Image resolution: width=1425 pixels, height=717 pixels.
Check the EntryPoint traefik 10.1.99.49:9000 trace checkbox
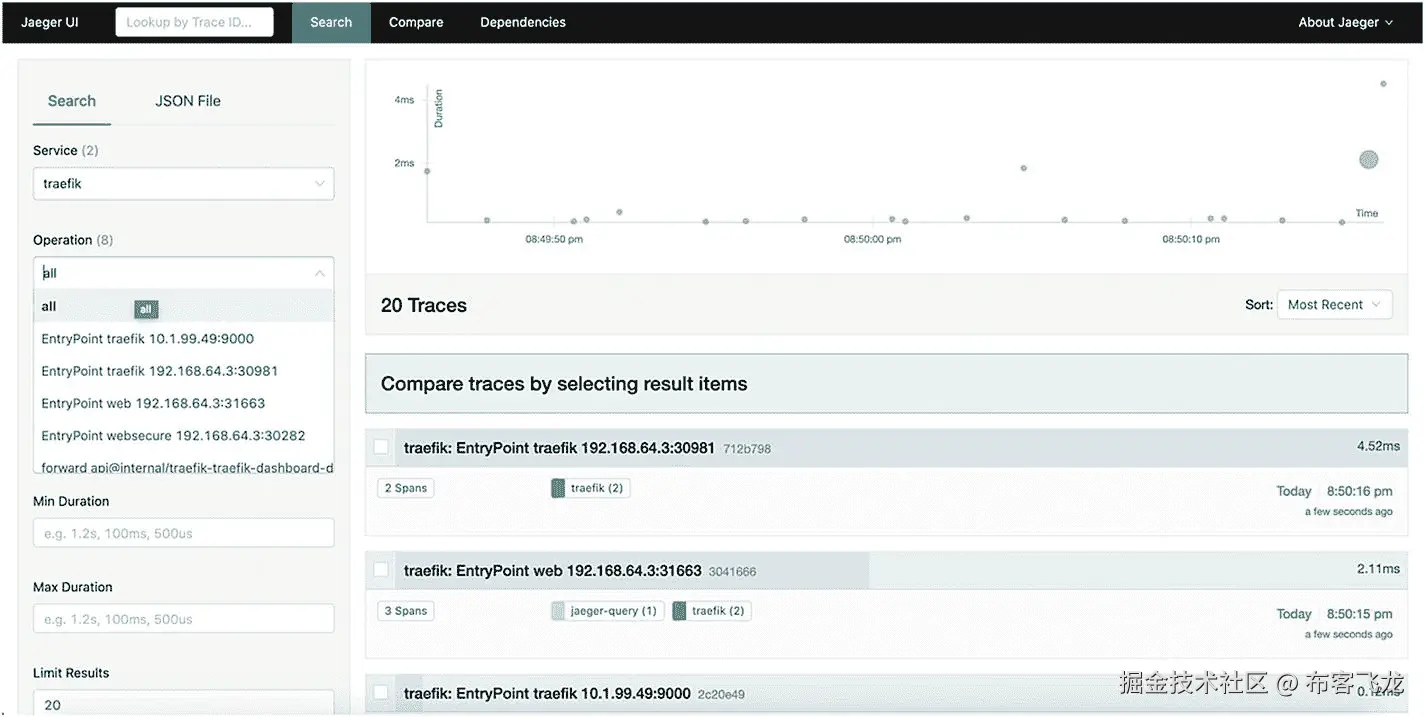[x=381, y=692]
